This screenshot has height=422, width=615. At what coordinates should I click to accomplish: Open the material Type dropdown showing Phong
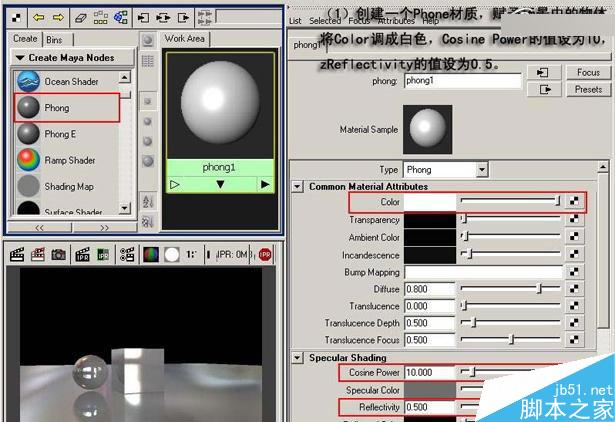click(482, 170)
